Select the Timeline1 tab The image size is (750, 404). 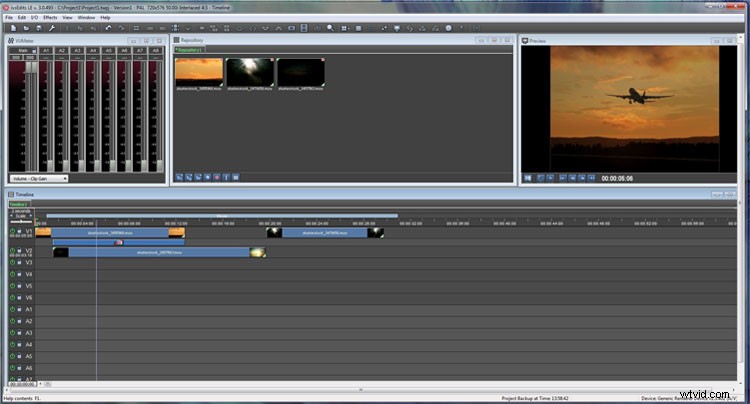pos(19,204)
